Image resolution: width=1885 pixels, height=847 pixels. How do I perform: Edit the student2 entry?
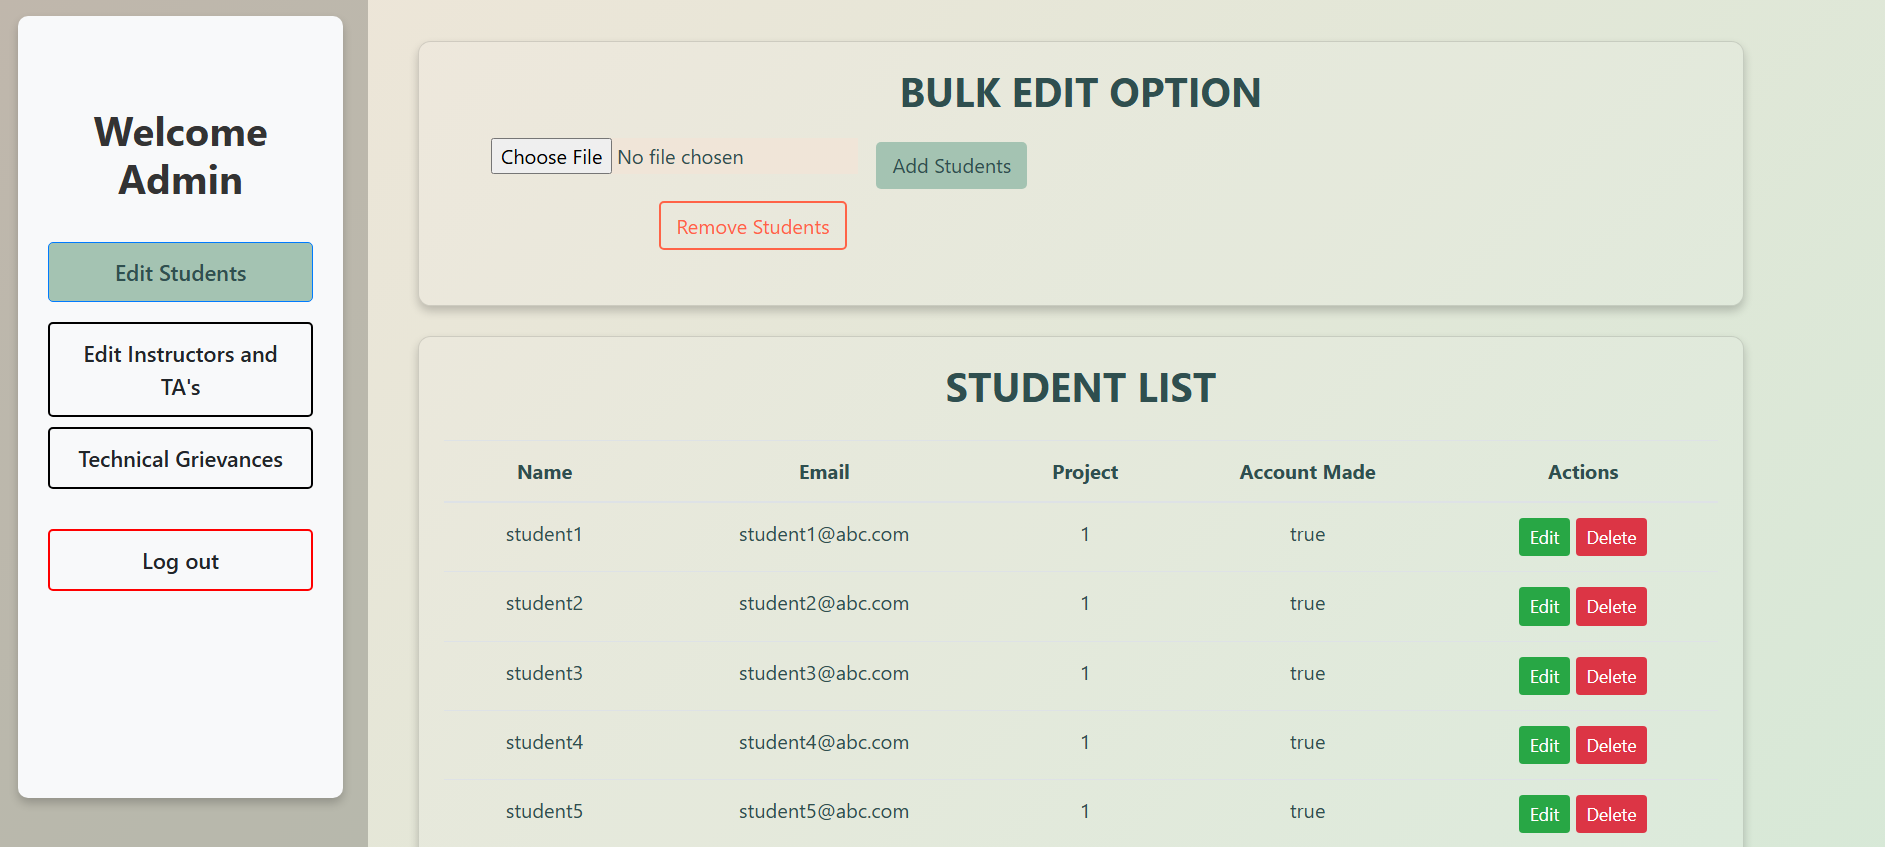(x=1544, y=606)
